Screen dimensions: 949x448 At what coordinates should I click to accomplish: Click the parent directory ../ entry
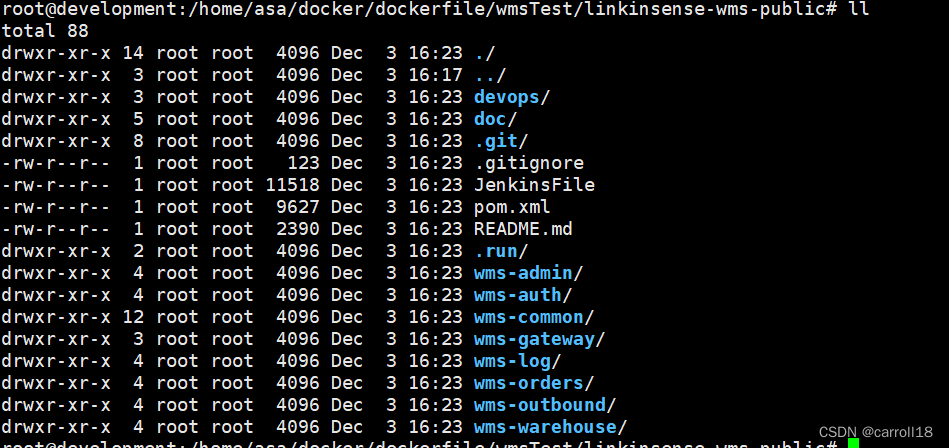pos(490,75)
